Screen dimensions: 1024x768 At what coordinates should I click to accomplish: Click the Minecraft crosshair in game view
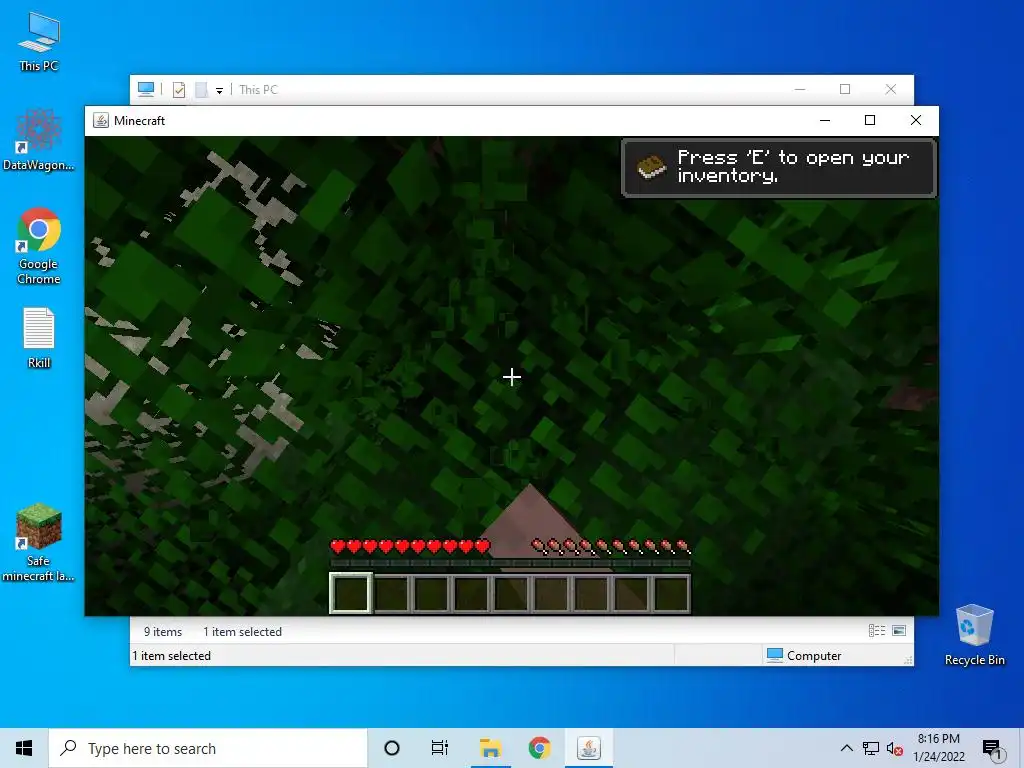point(512,377)
